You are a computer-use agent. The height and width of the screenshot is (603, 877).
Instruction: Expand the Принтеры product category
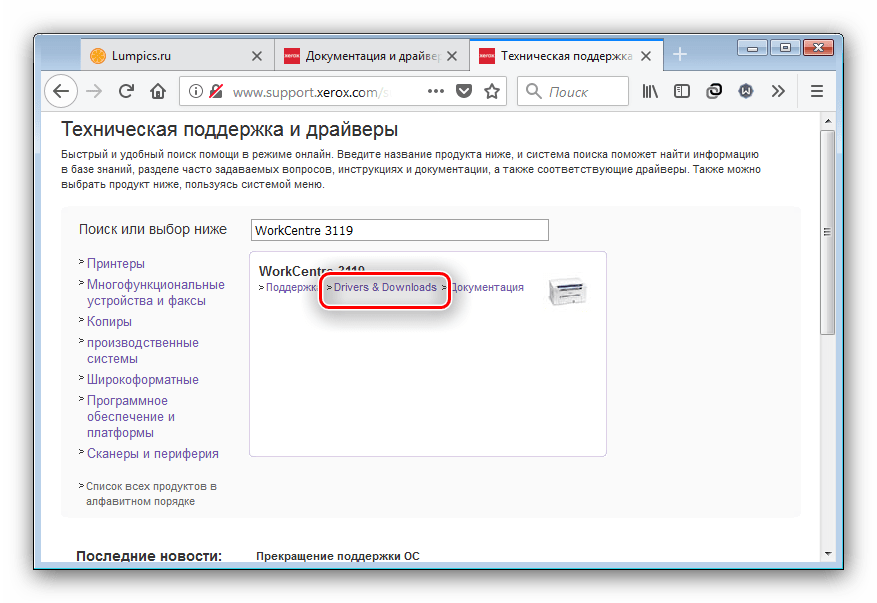click(115, 263)
